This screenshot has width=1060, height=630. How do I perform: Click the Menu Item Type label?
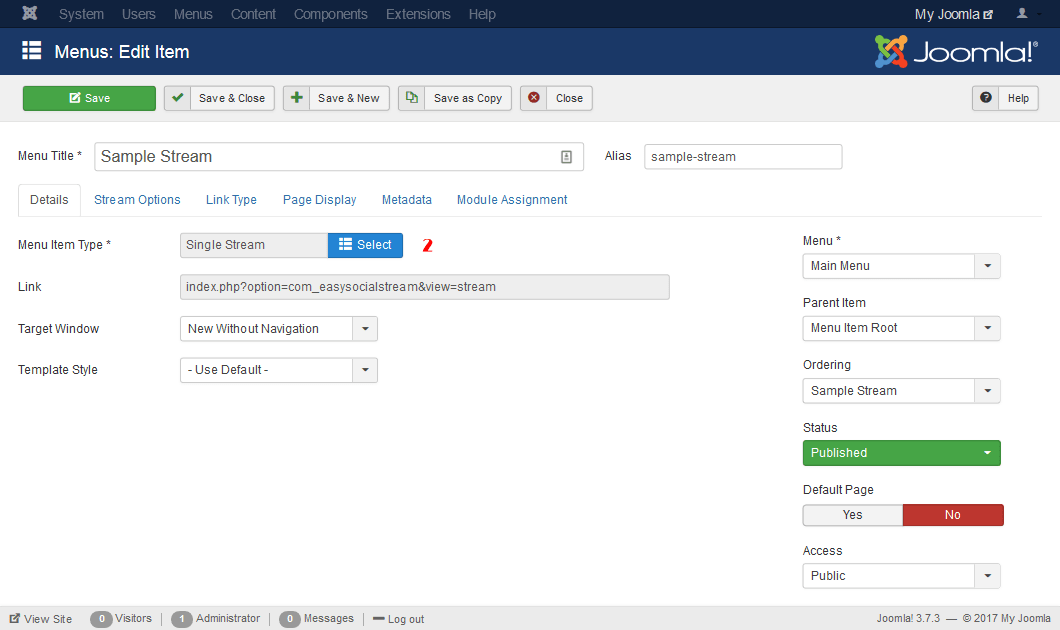(x=64, y=245)
